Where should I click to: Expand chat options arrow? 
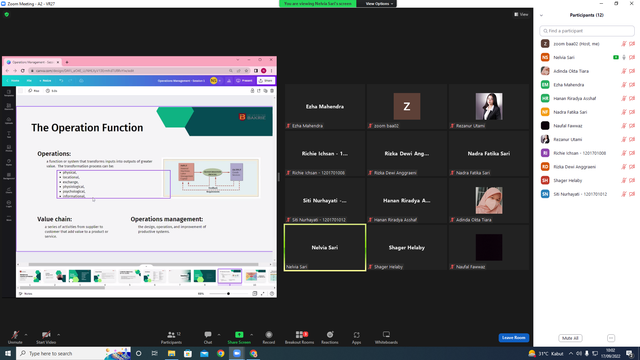coord(219,335)
